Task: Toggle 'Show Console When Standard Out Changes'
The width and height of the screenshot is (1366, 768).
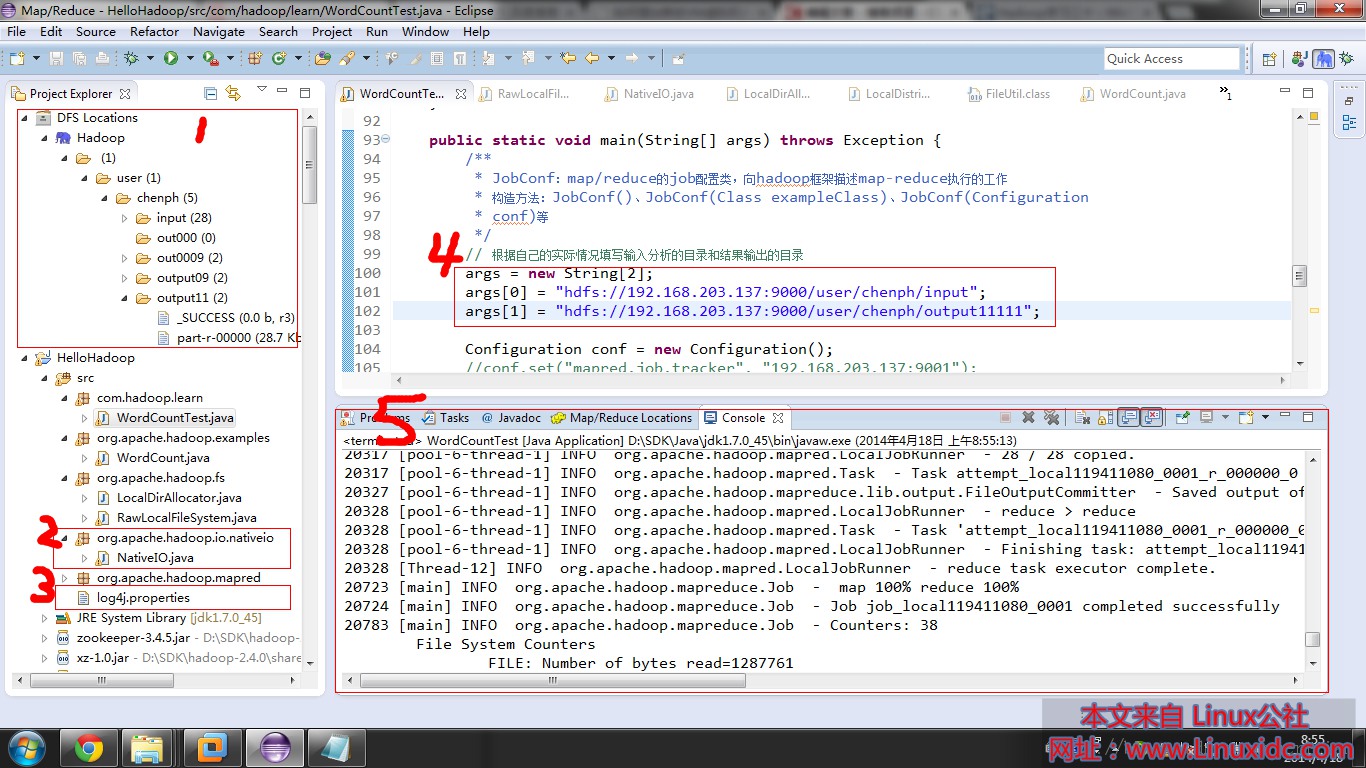Action: click(1126, 417)
